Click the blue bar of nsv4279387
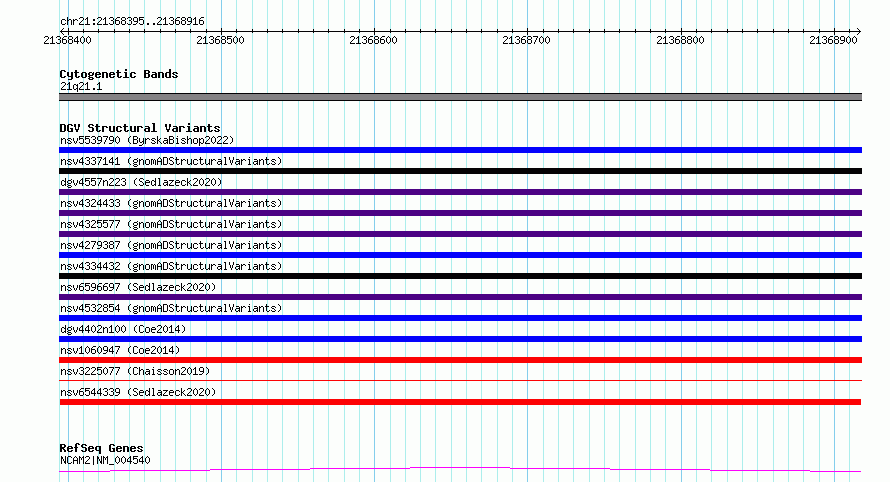Viewport: 890px width, 482px height. click(x=460, y=255)
